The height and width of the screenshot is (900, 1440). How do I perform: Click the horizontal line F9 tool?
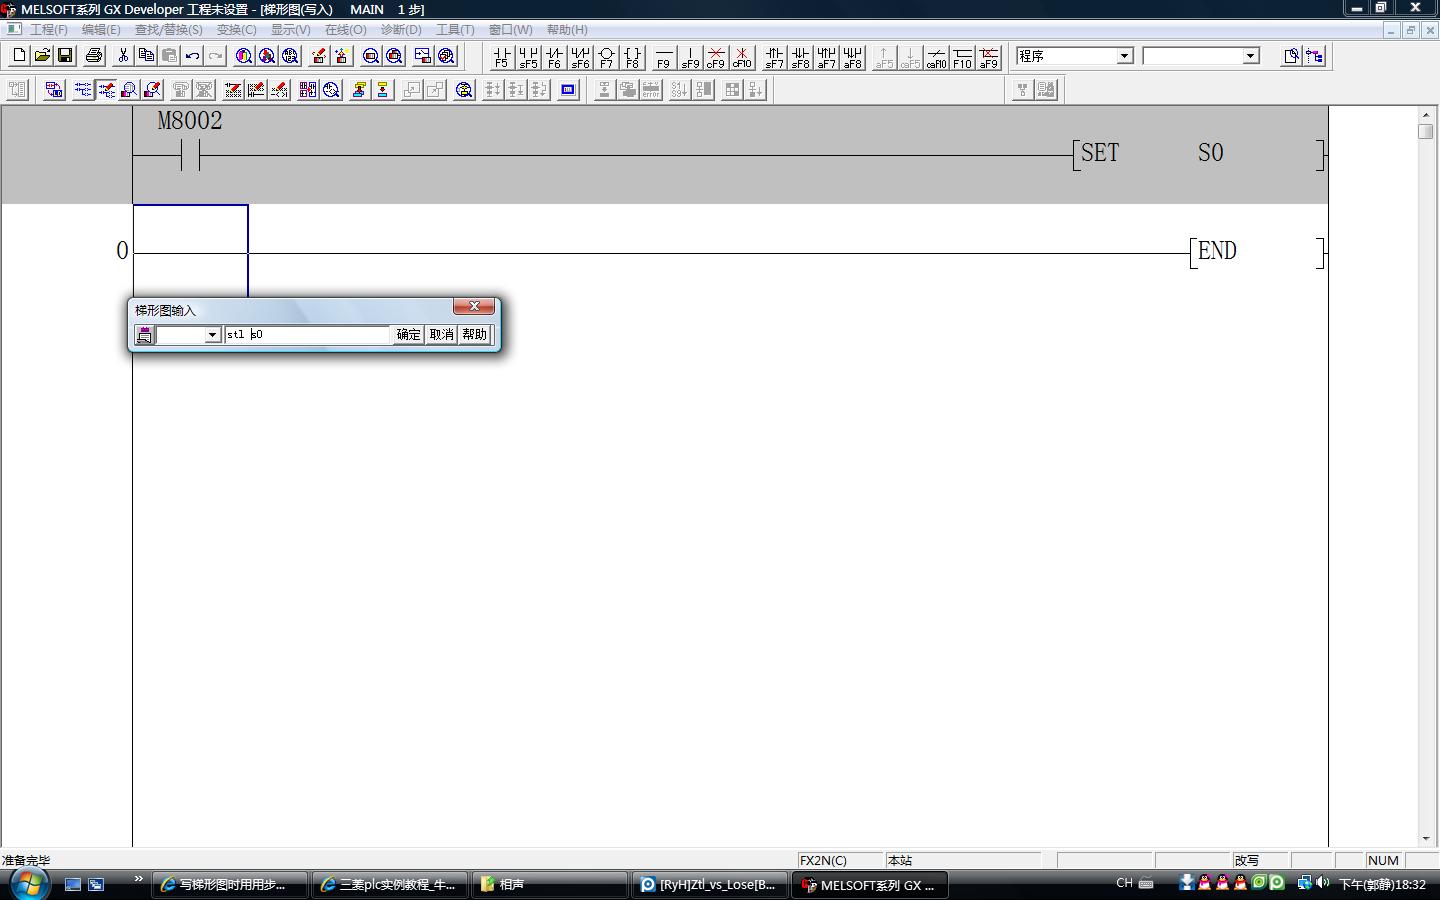click(664, 57)
